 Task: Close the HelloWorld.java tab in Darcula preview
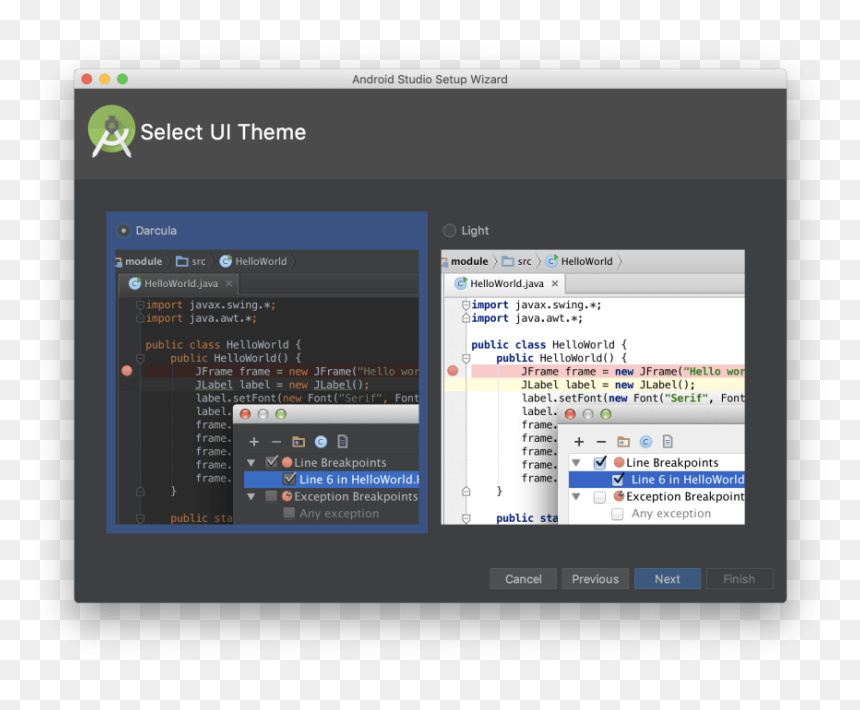coord(229,283)
